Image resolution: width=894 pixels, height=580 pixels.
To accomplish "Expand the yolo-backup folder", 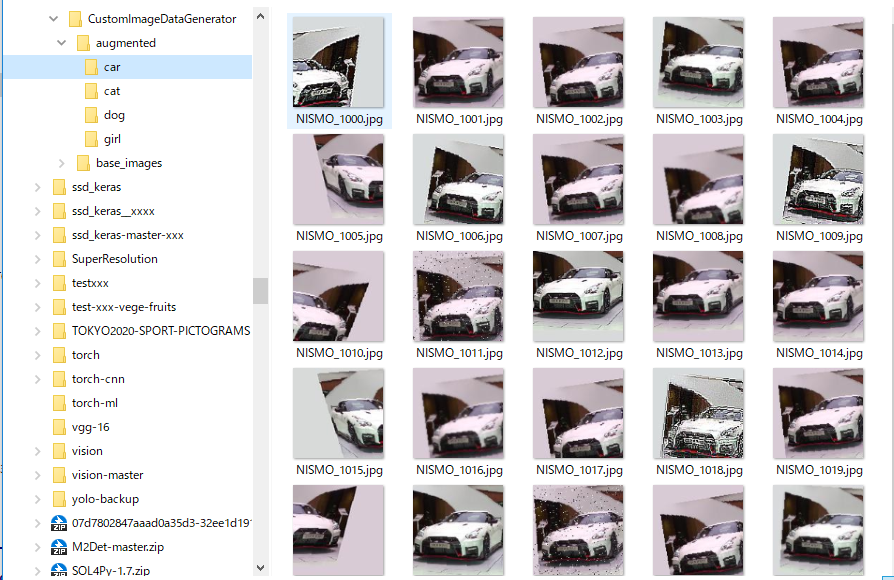I will coord(38,499).
